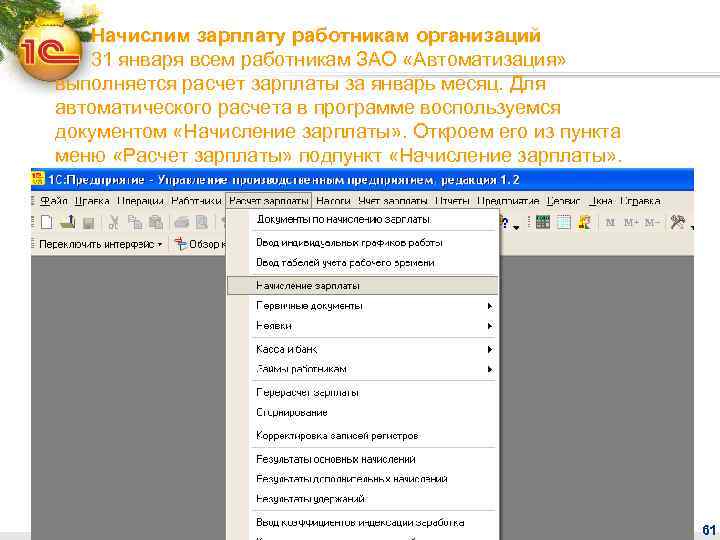Open the calculator grid icon
Viewport: 720px width, 540px height.
pos(542,223)
